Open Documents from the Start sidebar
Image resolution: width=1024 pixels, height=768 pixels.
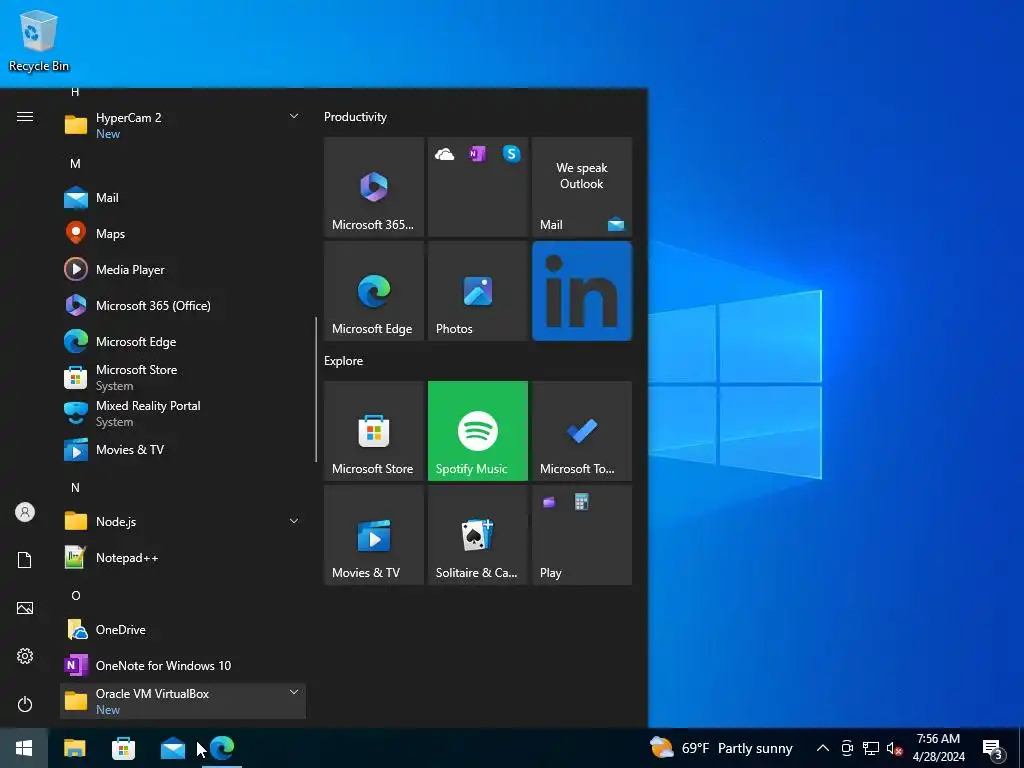(x=25, y=560)
